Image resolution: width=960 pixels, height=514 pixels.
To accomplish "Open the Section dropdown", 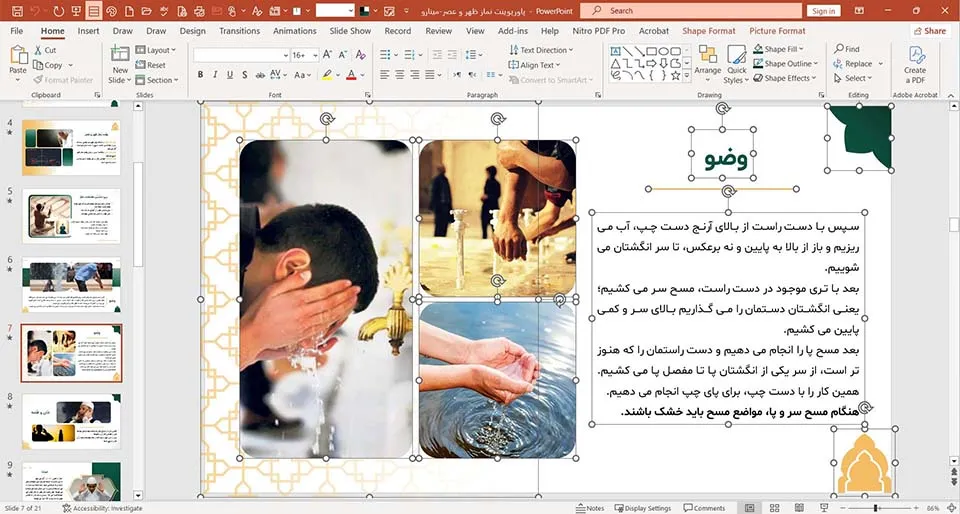I will (x=157, y=80).
